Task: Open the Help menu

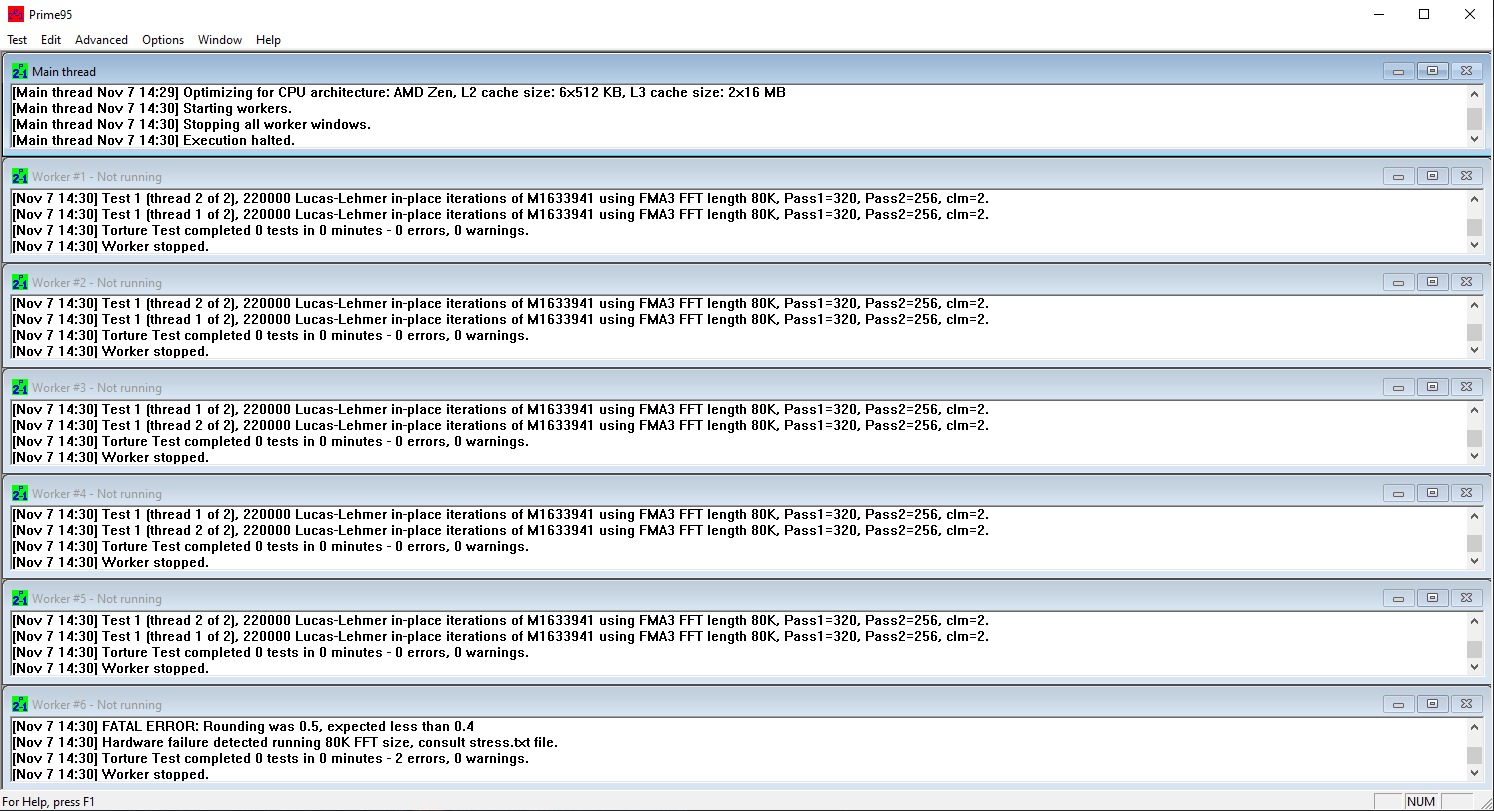Action: point(268,40)
